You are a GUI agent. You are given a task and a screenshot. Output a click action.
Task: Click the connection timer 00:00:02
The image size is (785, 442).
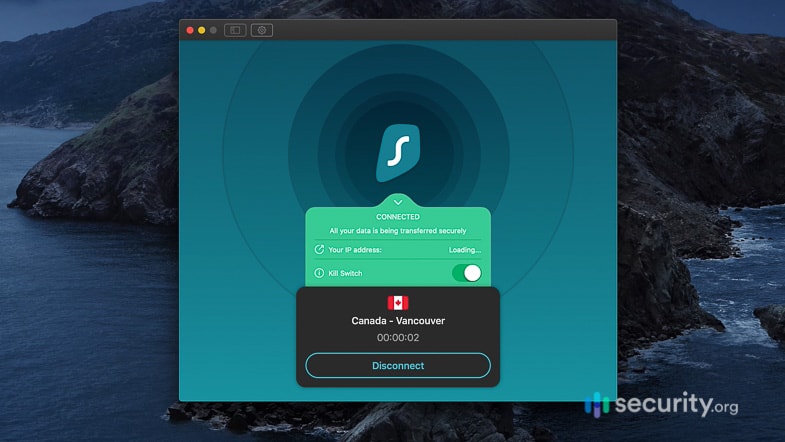[398, 338]
